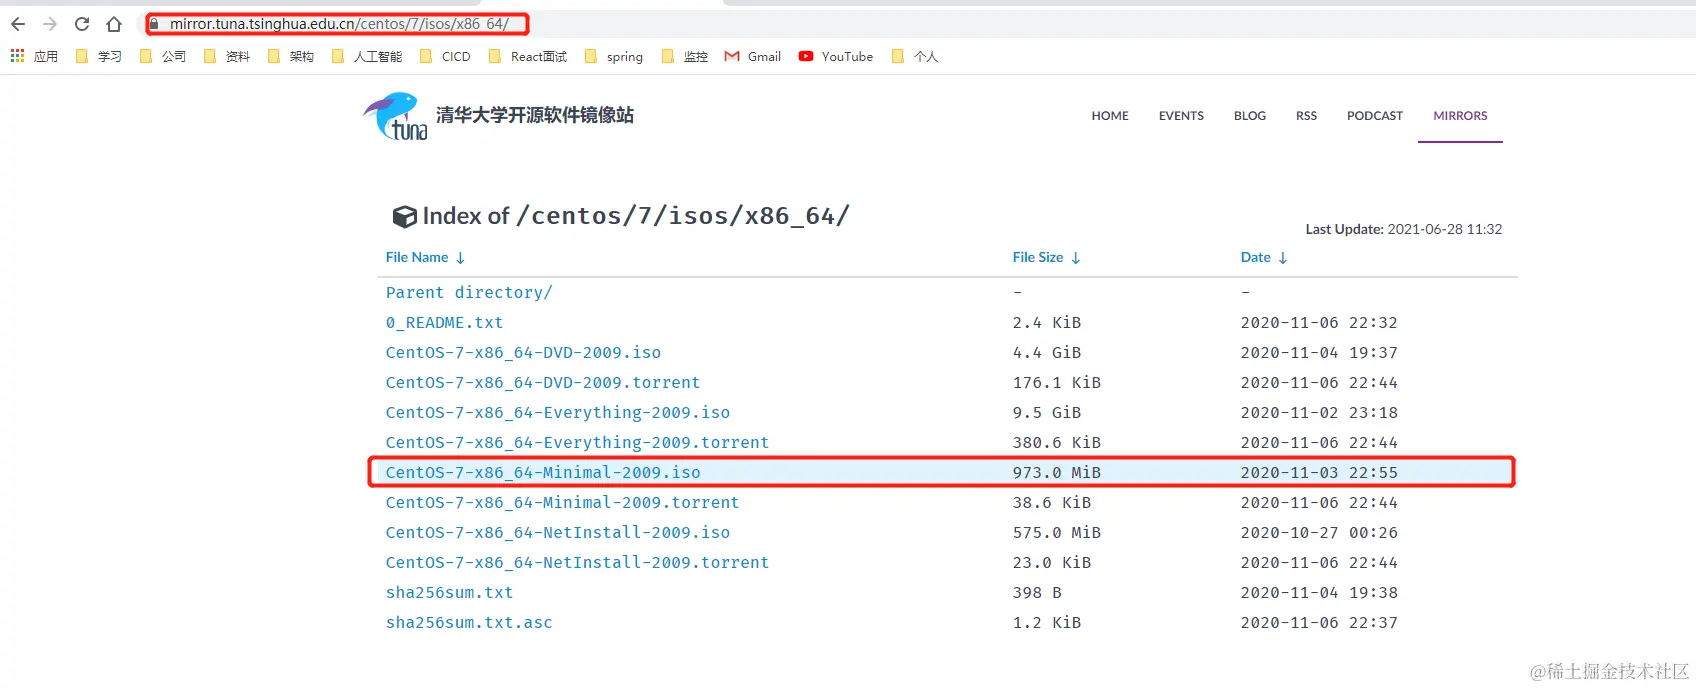Open the 公司 bookmark folder
Viewport: 1696px width, 688px height.
(162, 57)
